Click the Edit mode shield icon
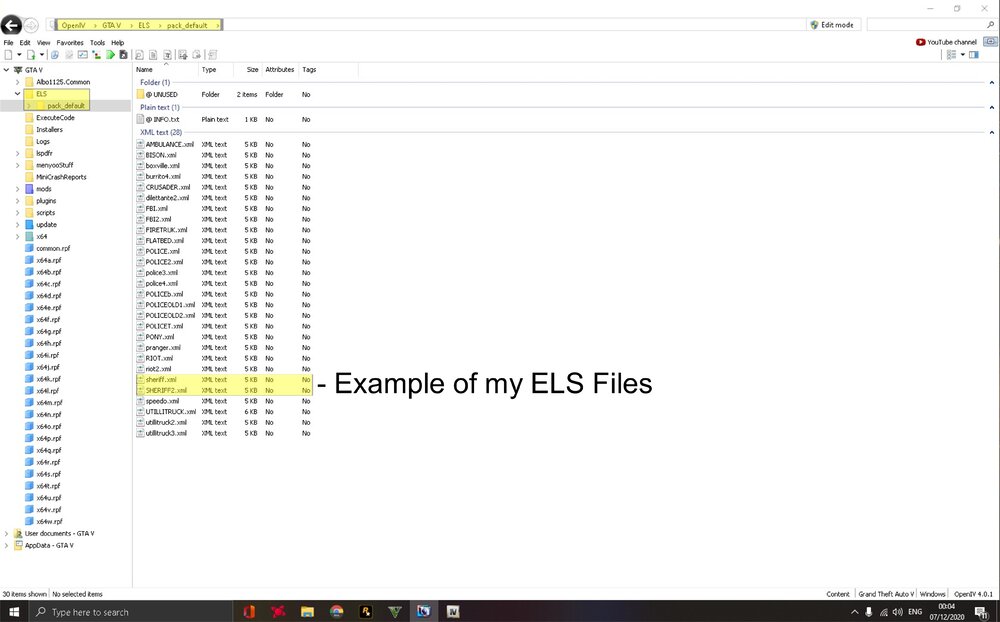Viewport: 1000px width, 622px height. 814,25
